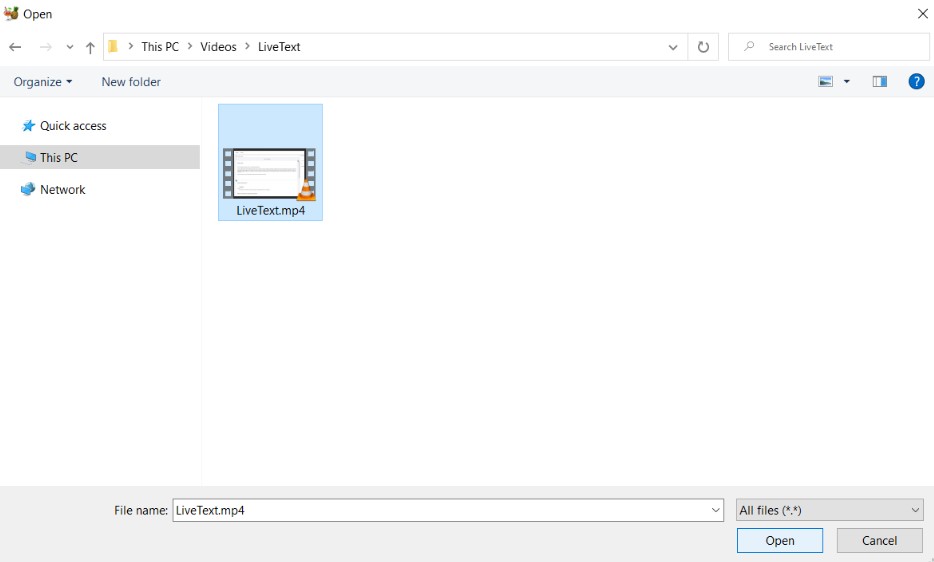Screen dimensions: 934x562
Task: Select This PC in the breadcrumb path
Action: click(x=160, y=46)
